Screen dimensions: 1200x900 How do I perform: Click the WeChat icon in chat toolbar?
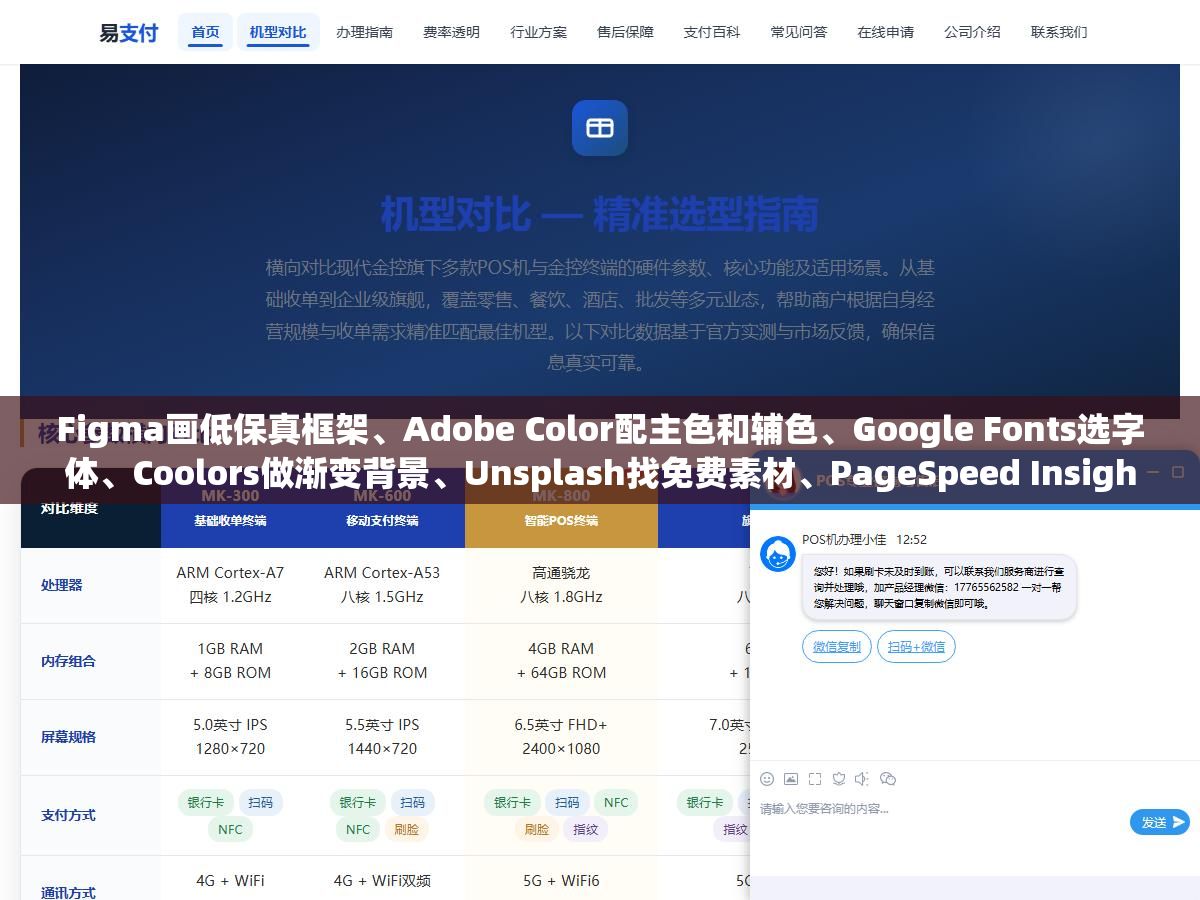pos(887,779)
